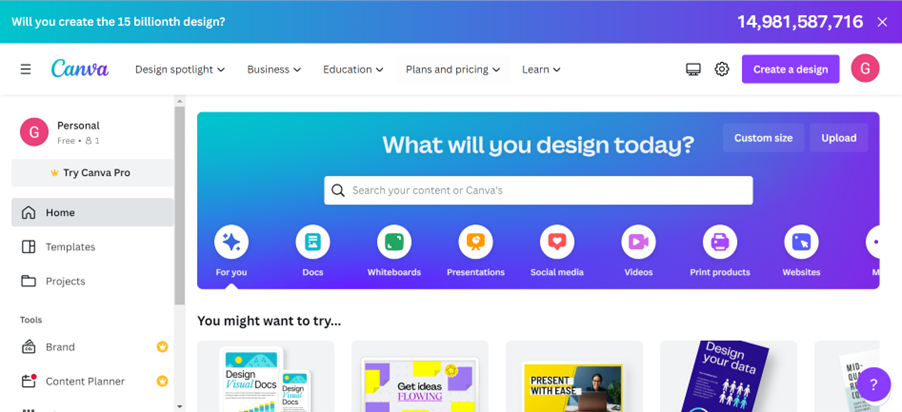The height and width of the screenshot is (412, 902).
Task: Open the Docs category icon
Action: pos(313,242)
